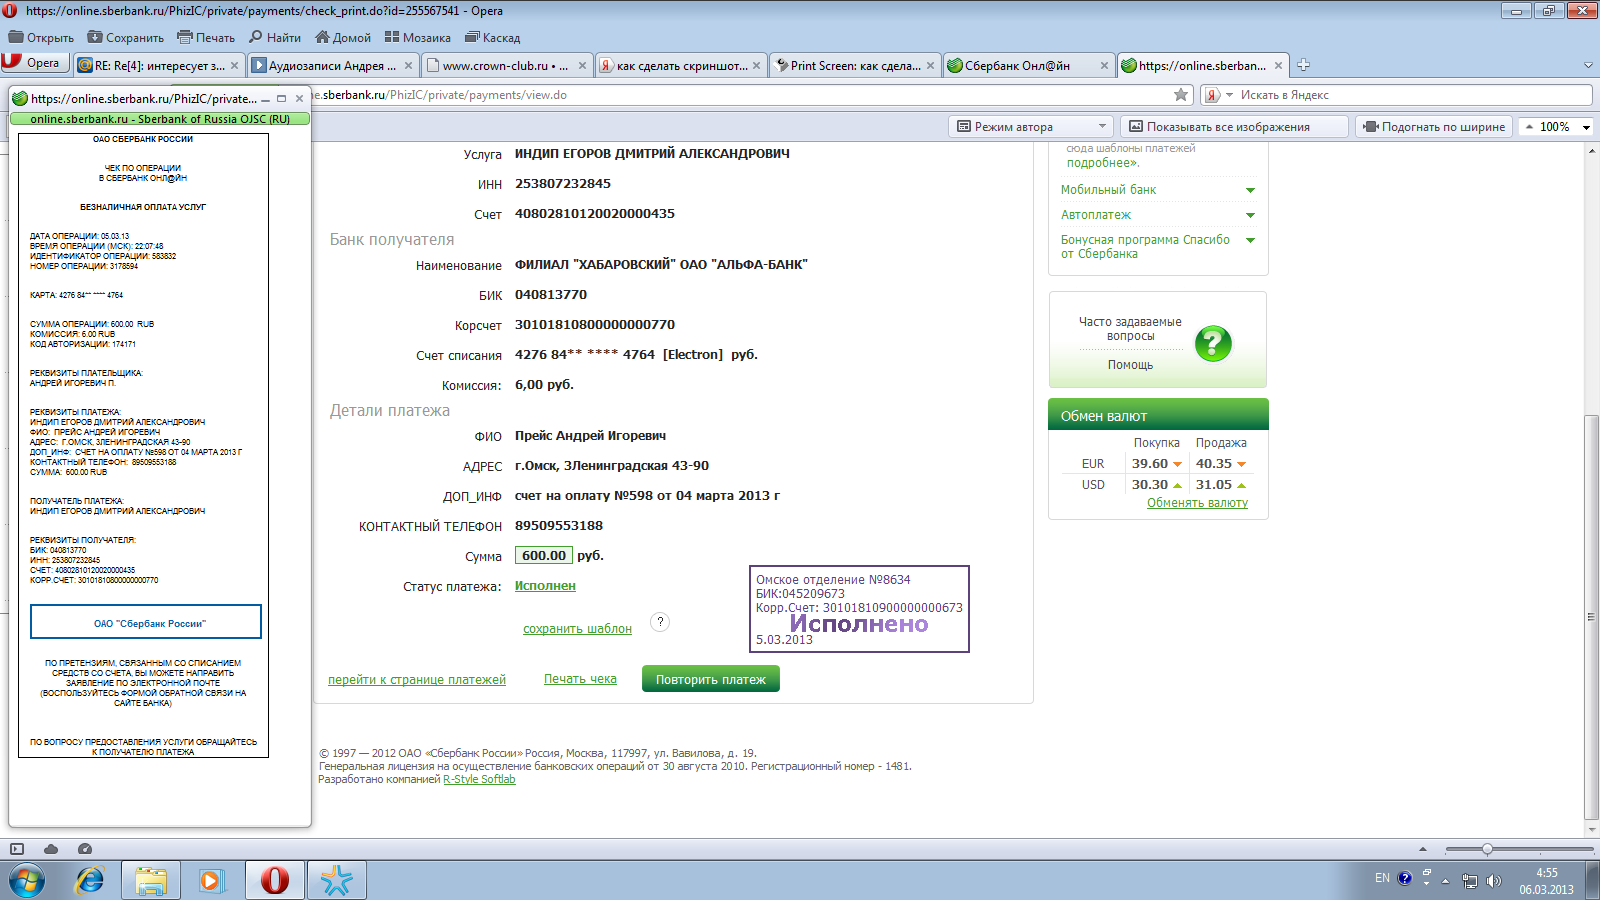The height and width of the screenshot is (900, 1600).
Task: Click the Opera menu button
Action: [x=34, y=63]
